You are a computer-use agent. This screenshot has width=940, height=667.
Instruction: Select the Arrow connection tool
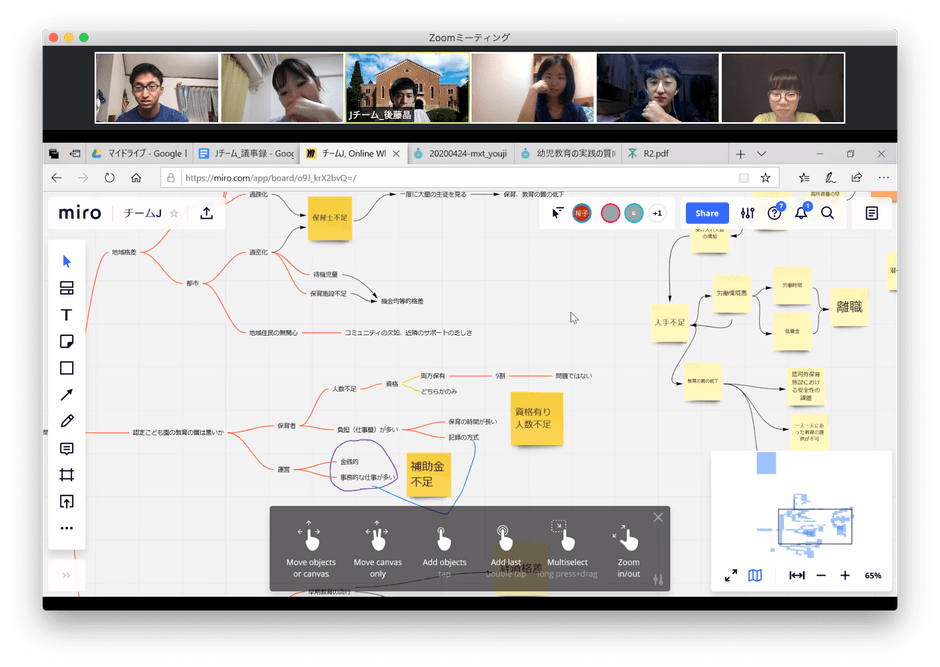pyautogui.click(x=67, y=395)
